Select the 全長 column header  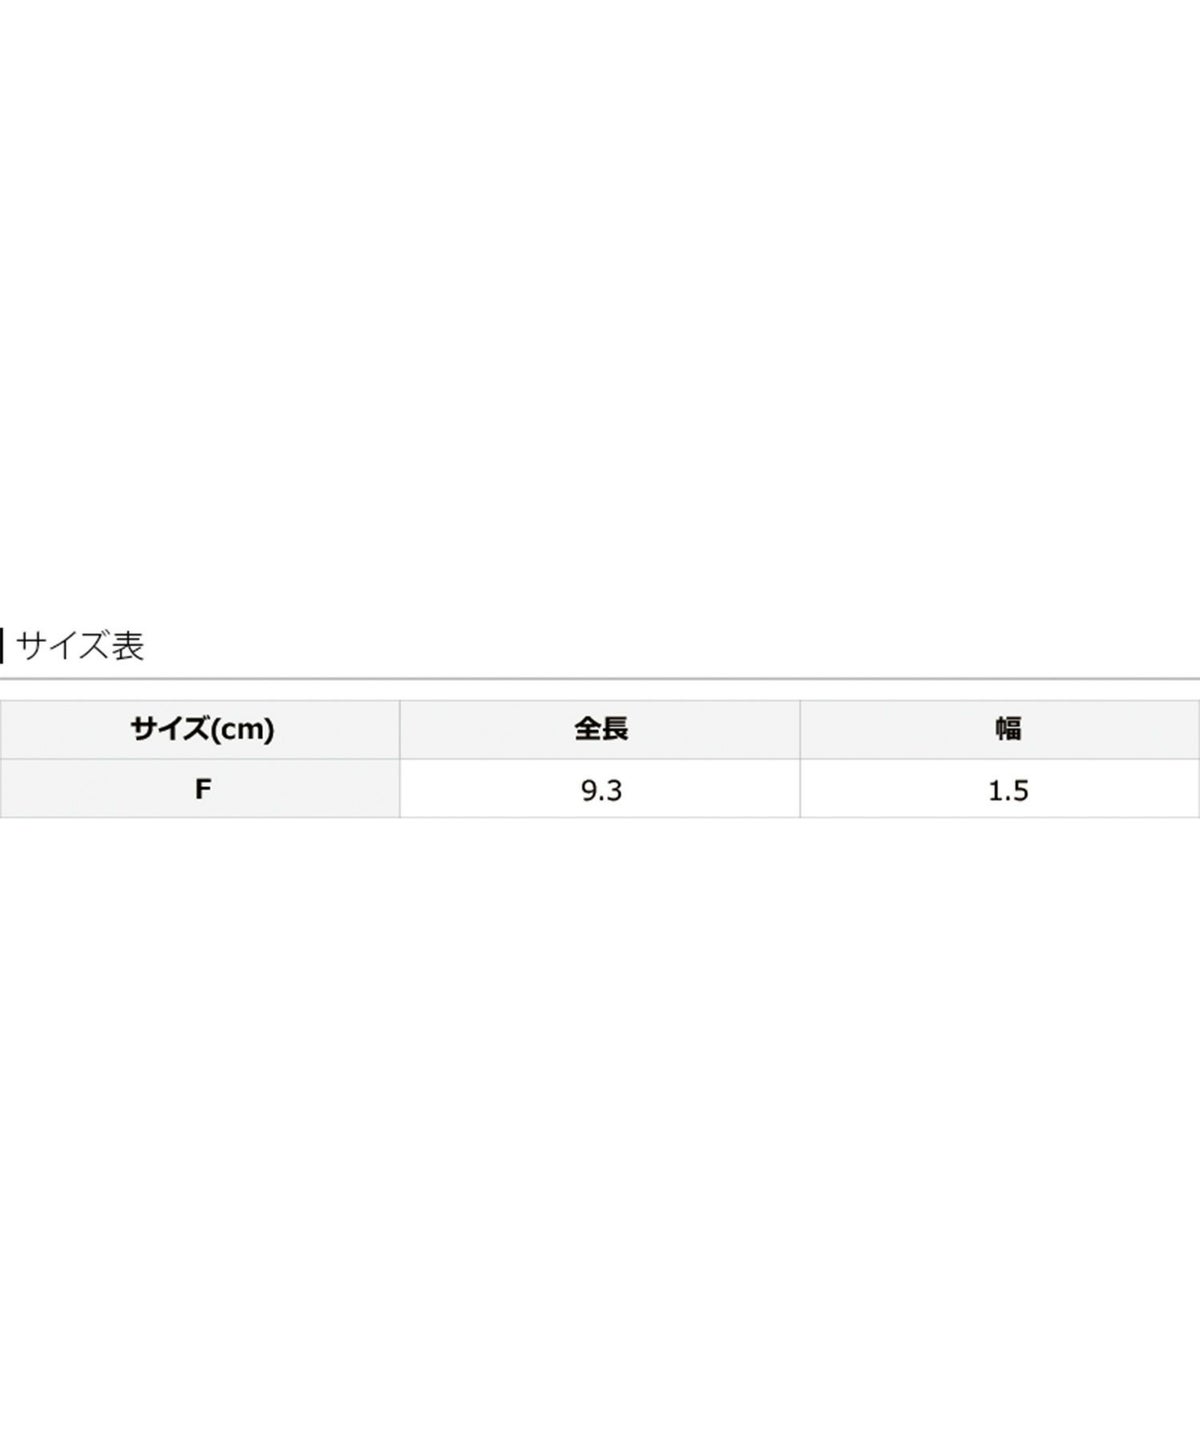(600, 729)
